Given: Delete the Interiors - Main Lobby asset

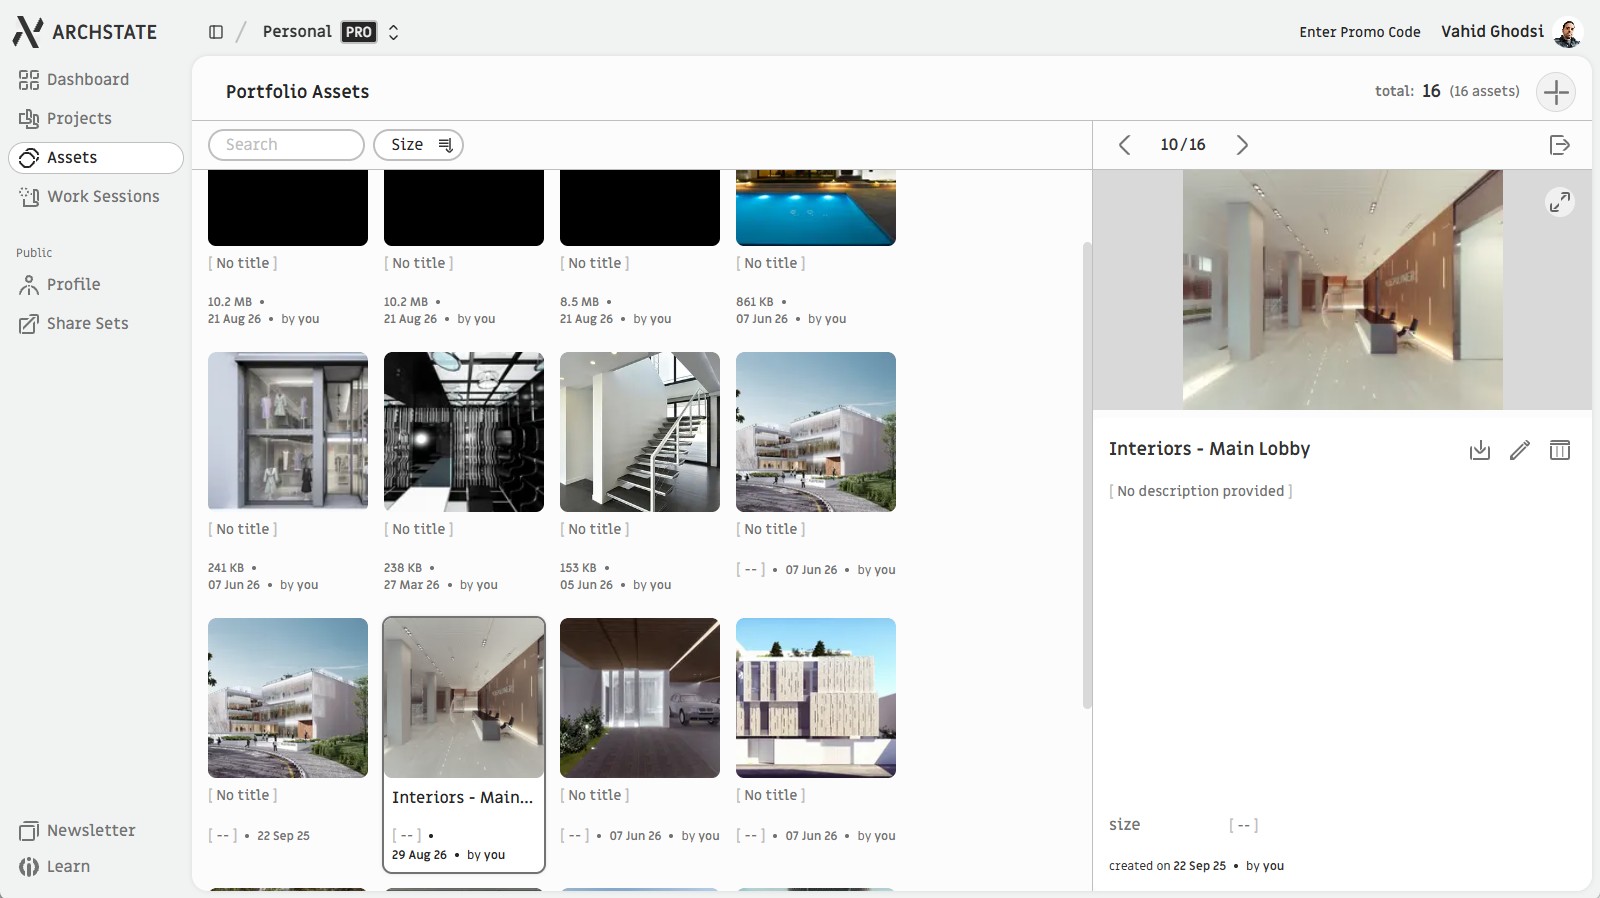Looking at the screenshot, I should (1560, 450).
